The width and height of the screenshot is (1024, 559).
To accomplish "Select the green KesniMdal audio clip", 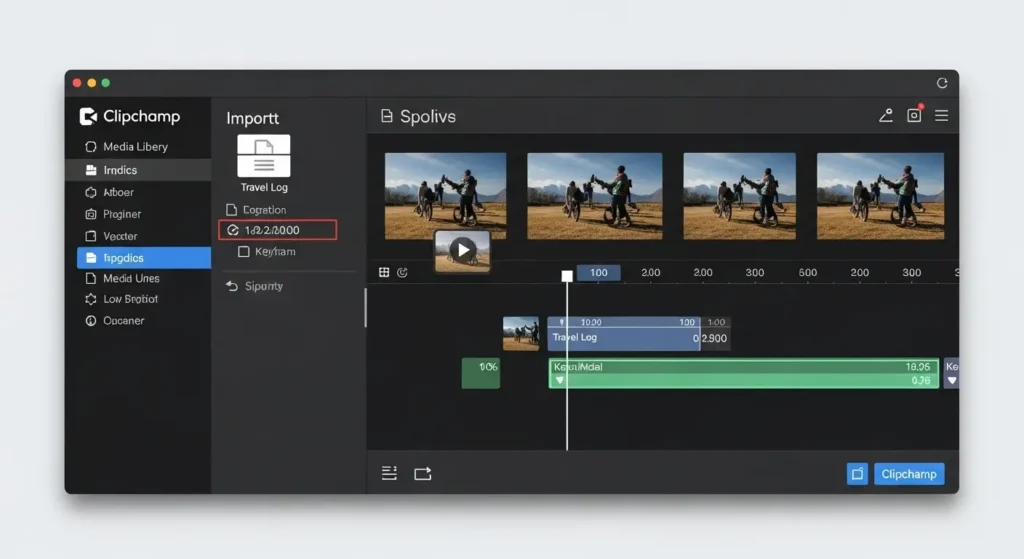I will tap(744, 374).
